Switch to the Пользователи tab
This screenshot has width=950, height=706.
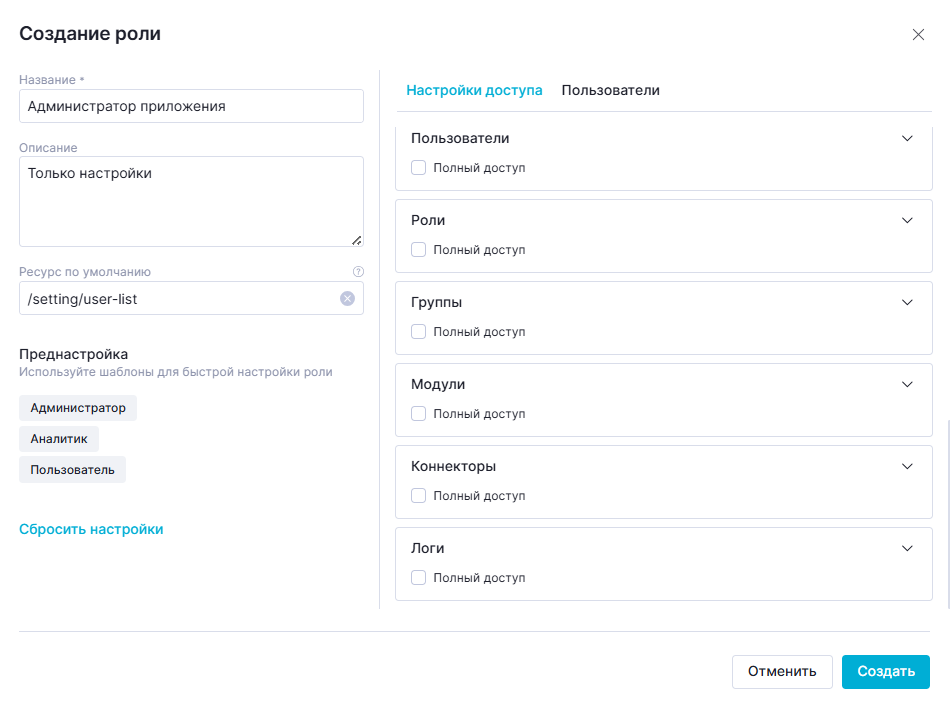(x=610, y=90)
